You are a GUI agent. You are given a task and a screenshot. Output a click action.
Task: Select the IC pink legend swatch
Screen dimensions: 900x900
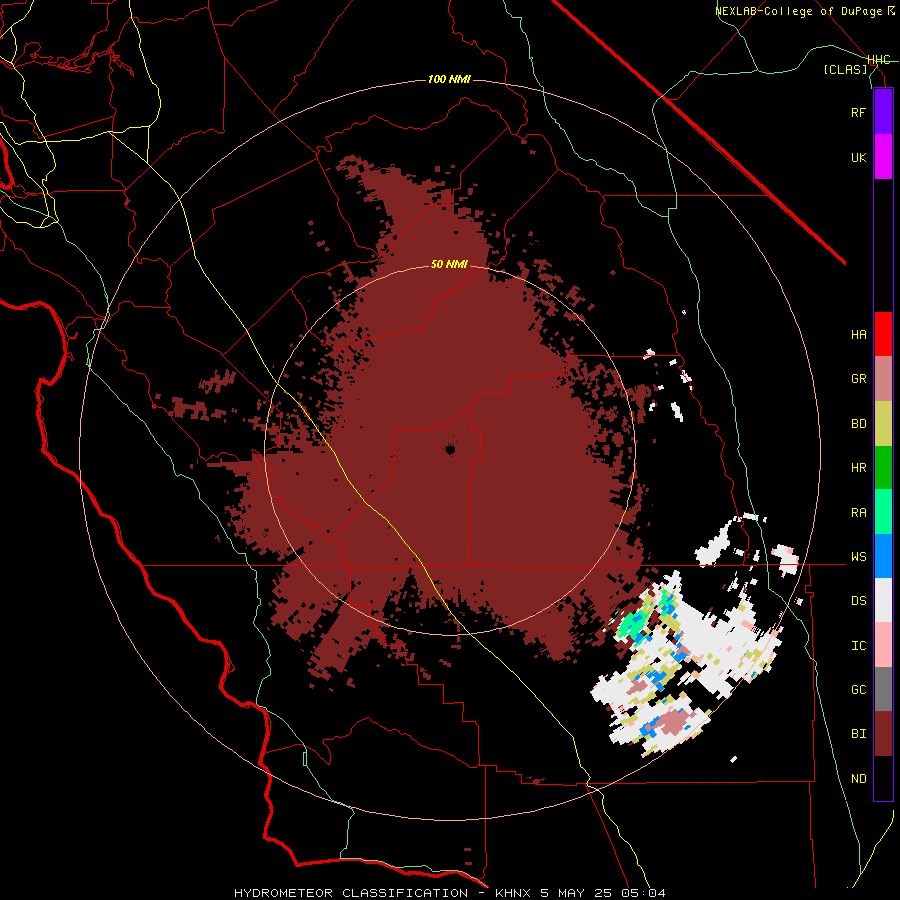coord(883,645)
